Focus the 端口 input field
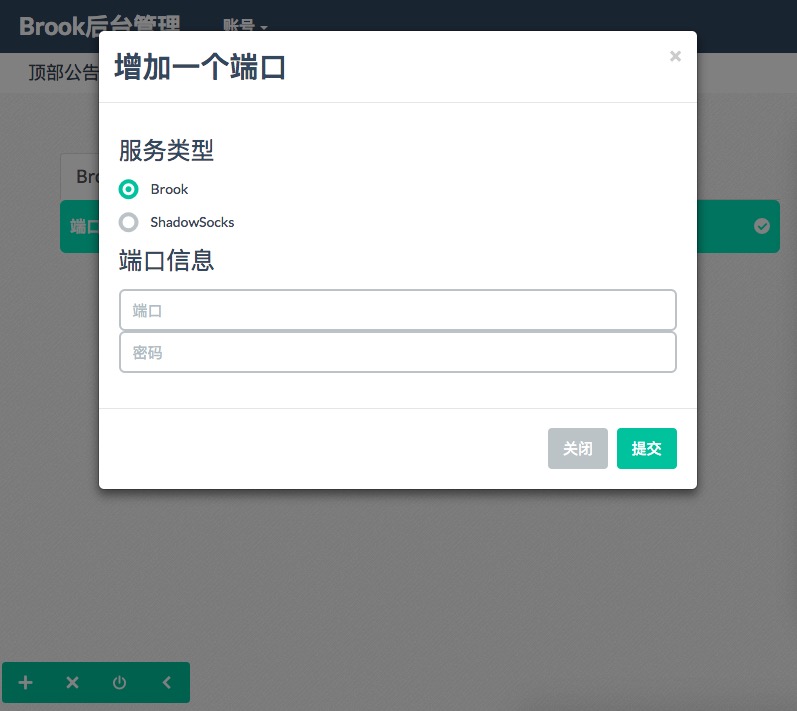This screenshot has width=797, height=711. [x=397, y=310]
